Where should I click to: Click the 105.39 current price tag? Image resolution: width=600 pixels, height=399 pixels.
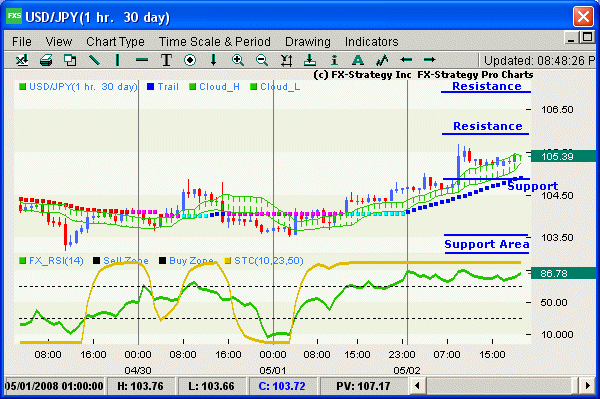[563, 156]
